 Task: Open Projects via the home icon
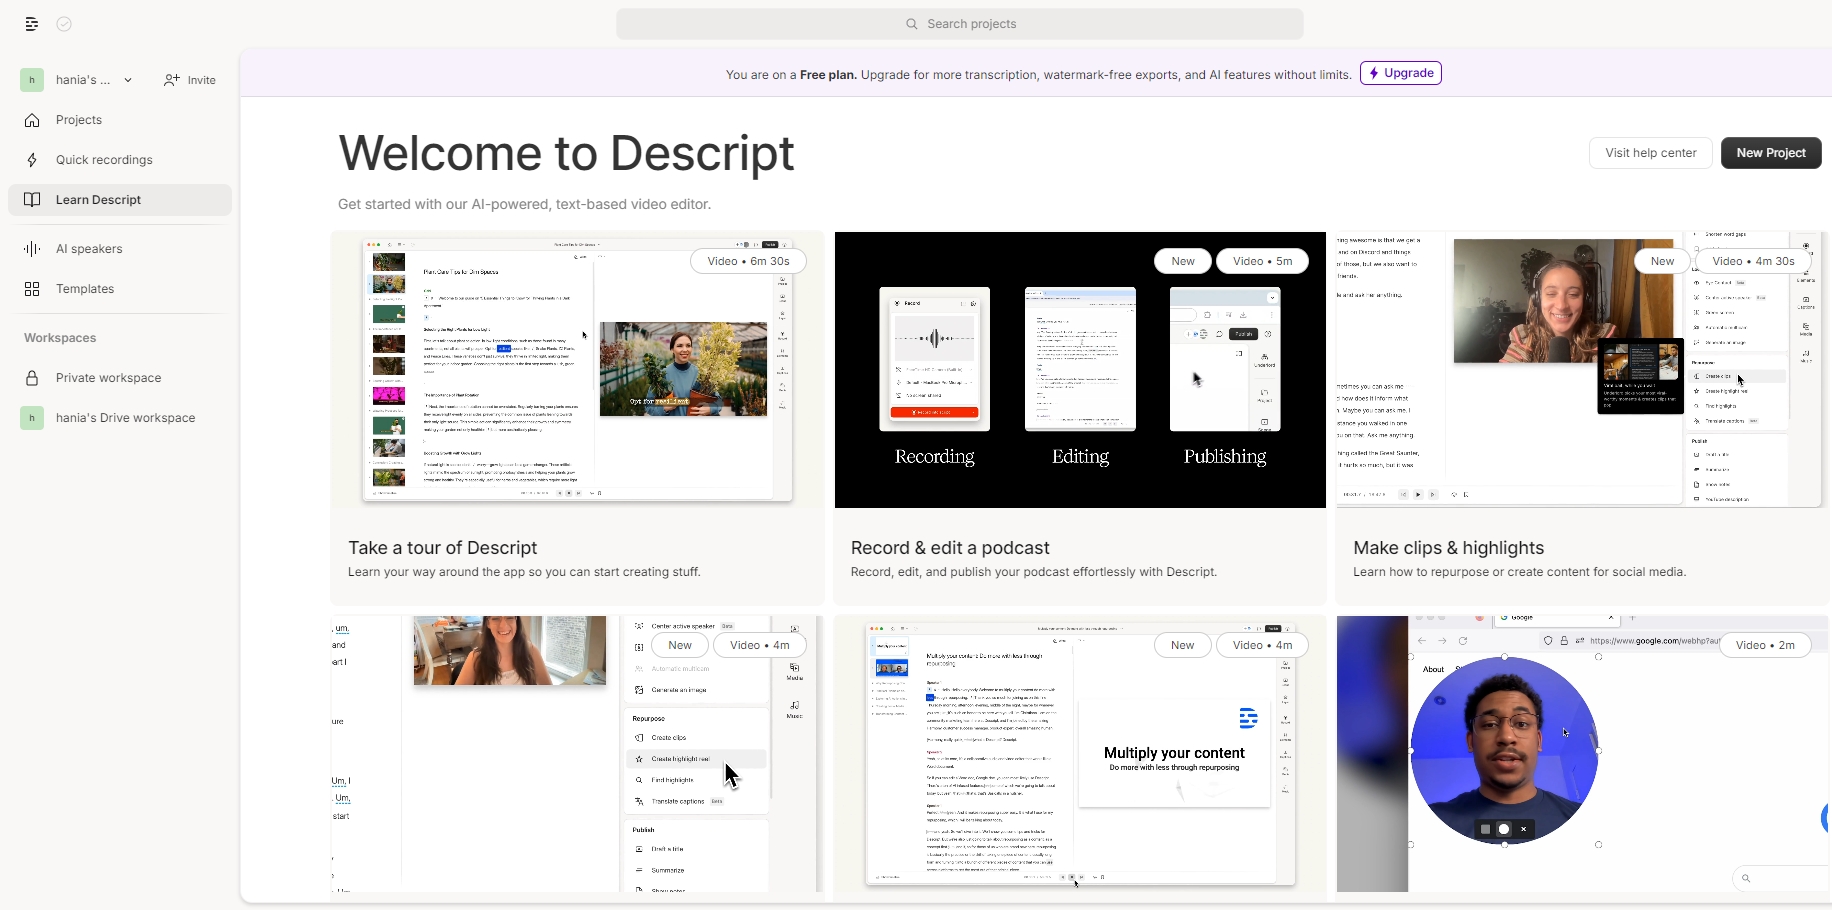pyautogui.click(x=32, y=120)
